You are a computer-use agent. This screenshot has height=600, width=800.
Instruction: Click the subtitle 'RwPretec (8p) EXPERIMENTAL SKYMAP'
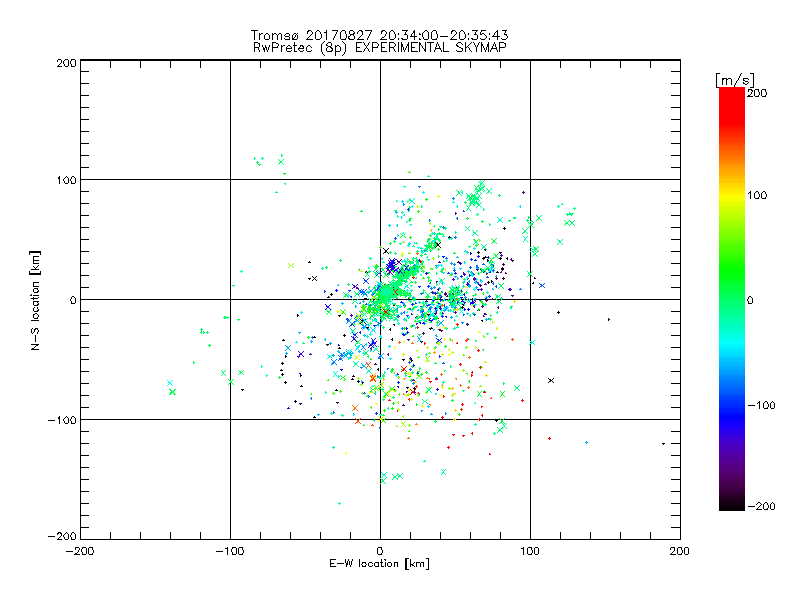point(380,48)
